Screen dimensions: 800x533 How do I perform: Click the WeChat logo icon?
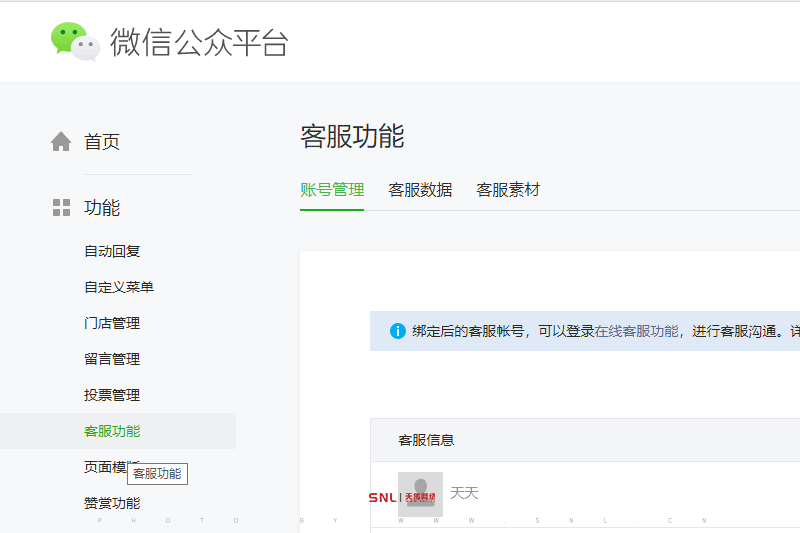tap(75, 42)
